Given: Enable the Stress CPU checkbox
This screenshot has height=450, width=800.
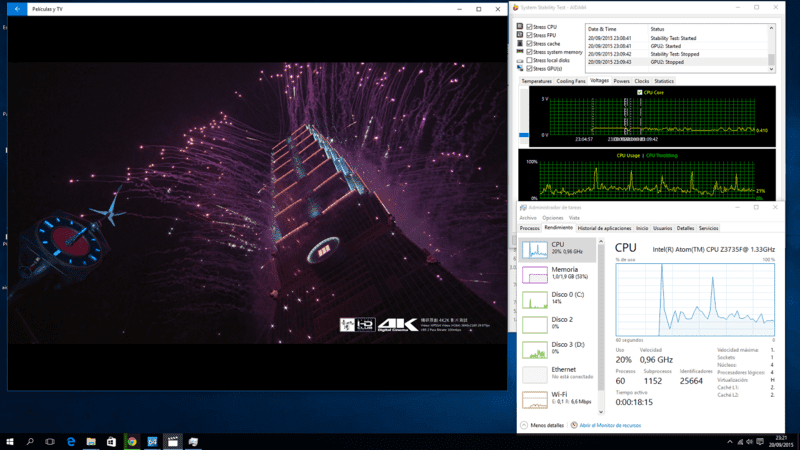Looking at the screenshot, I should [x=529, y=27].
